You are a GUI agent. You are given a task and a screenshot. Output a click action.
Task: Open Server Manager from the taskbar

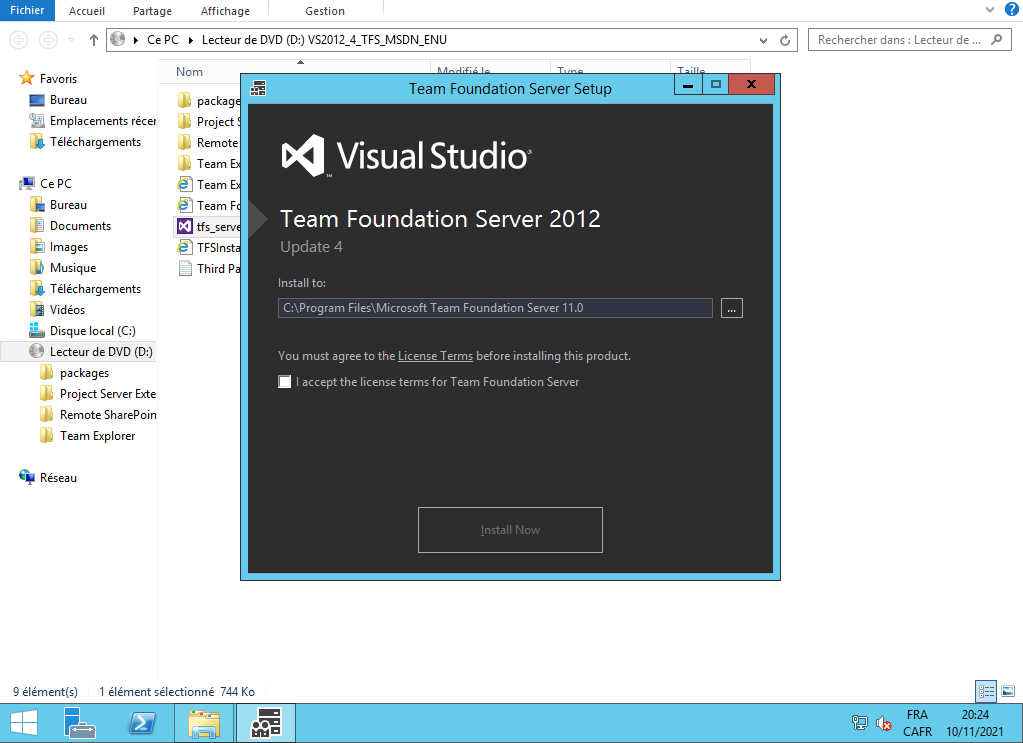(79, 723)
